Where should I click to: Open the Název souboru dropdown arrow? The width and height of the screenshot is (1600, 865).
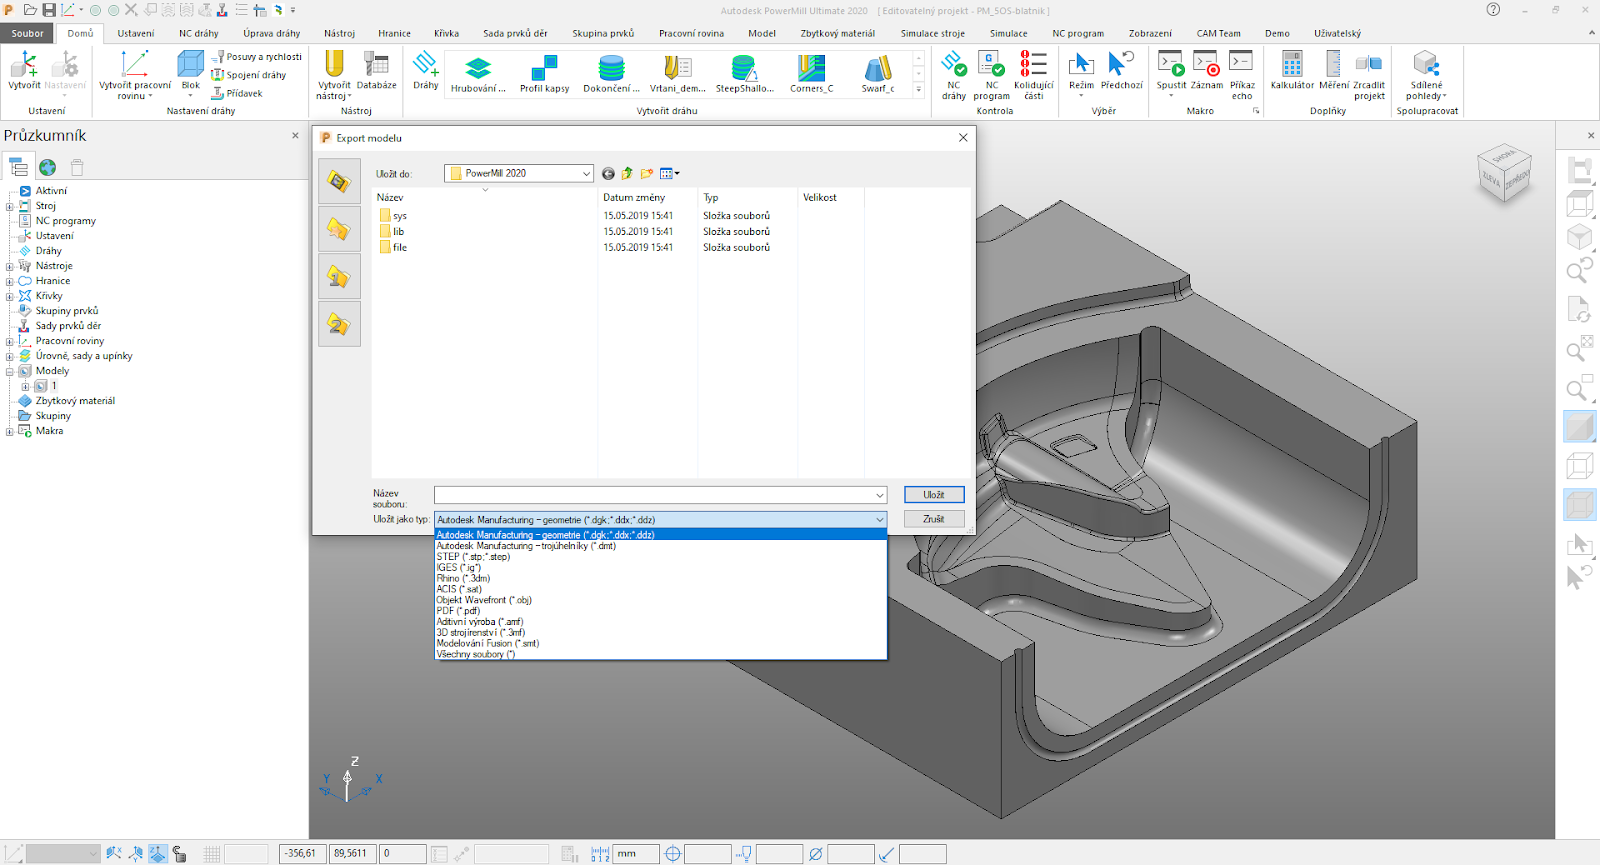click(880, 495)
